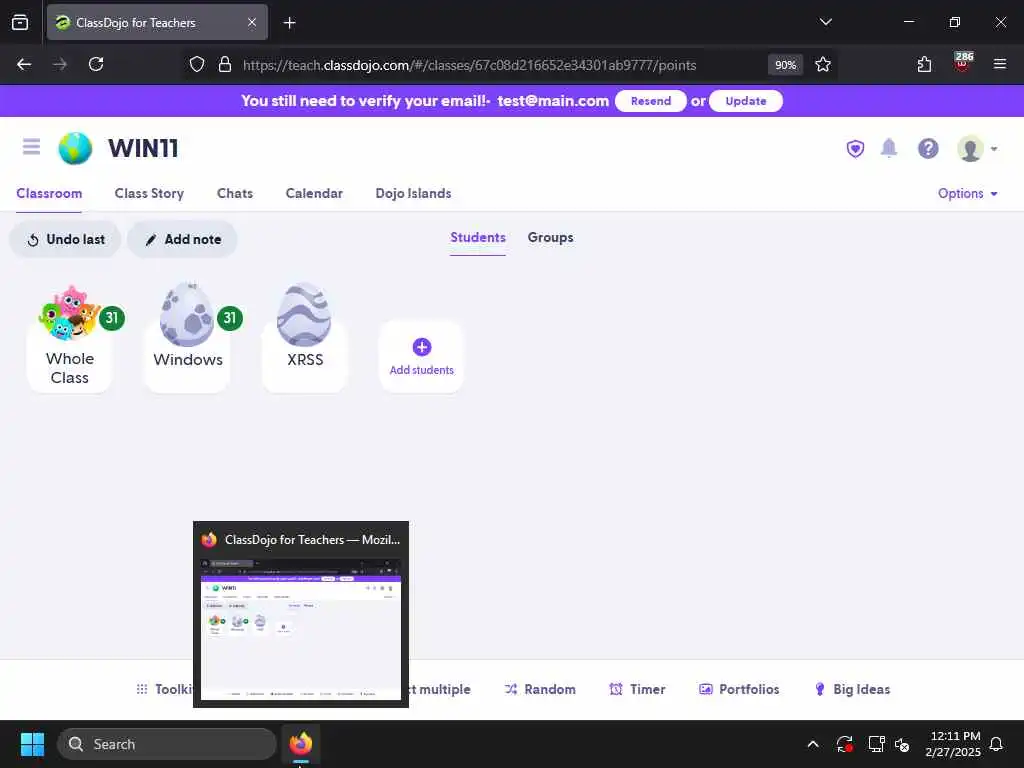The image size is (1024, 768).
Task: Open the help question mark icon
Action: [x=928, y=149]
